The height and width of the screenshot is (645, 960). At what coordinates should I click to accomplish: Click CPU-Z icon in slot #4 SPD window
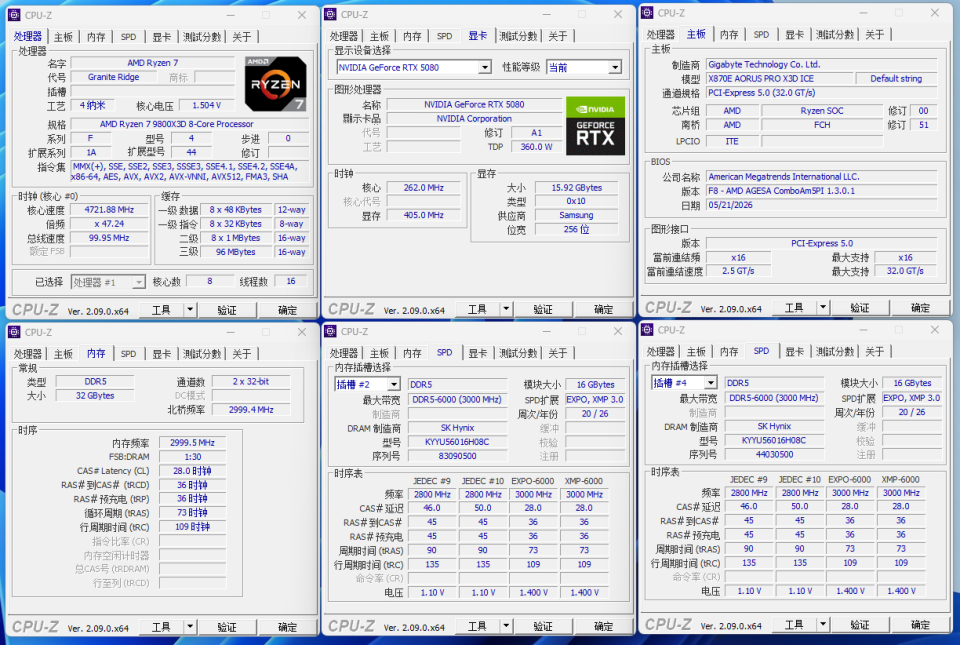click(647, 330)
